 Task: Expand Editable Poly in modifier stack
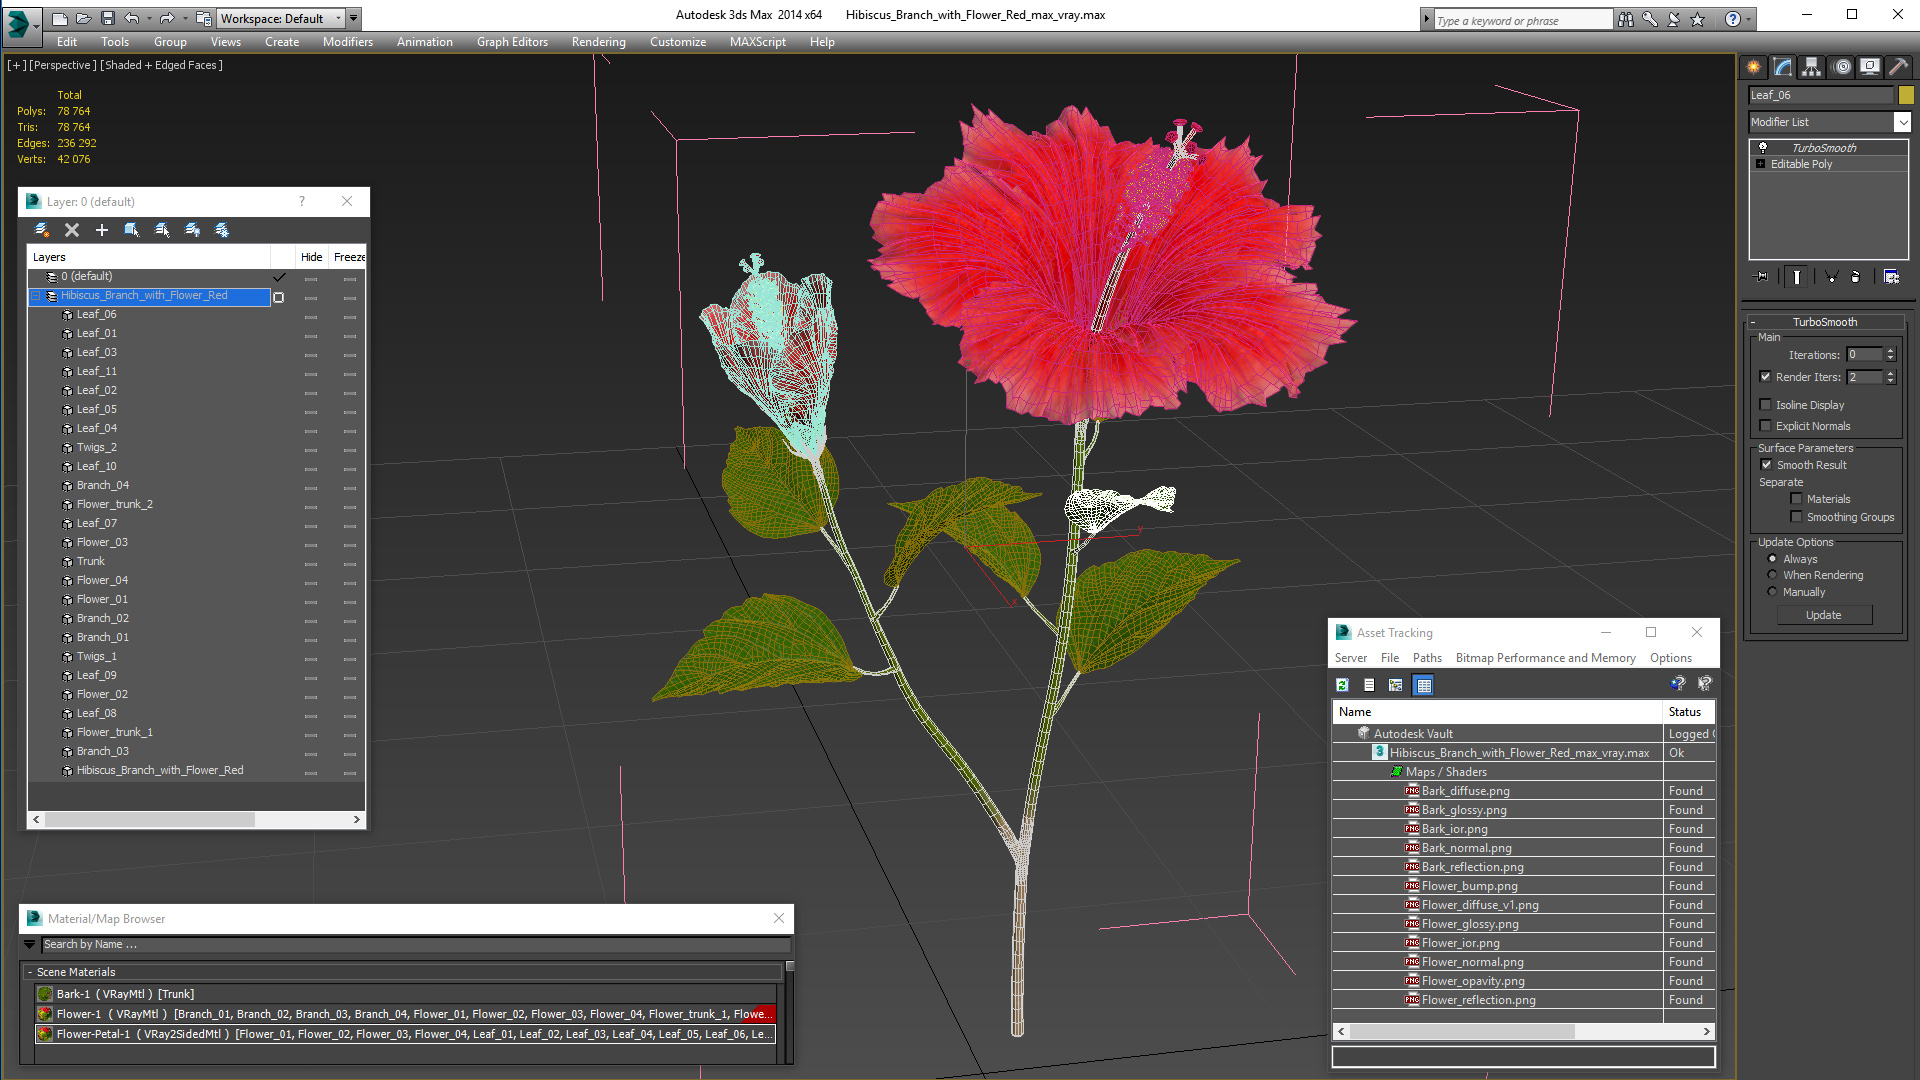click(1760, 164)
